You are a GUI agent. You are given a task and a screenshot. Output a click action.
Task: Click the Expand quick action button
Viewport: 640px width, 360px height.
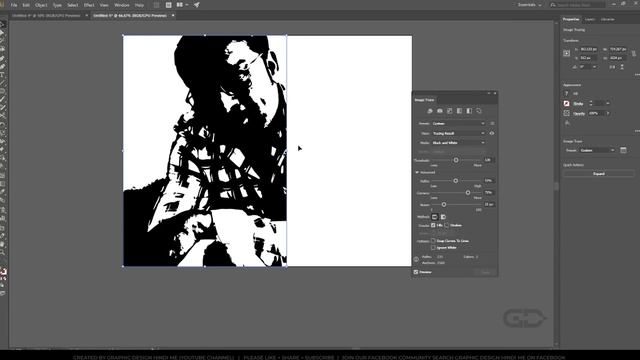[599, 173]
